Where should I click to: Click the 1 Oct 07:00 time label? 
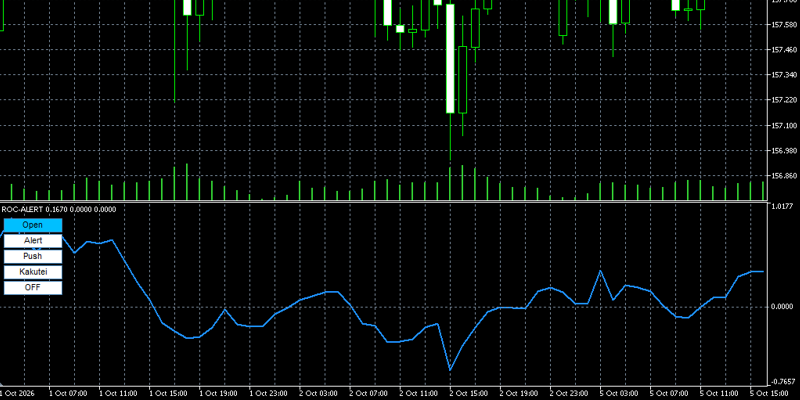tap(68, 393)
